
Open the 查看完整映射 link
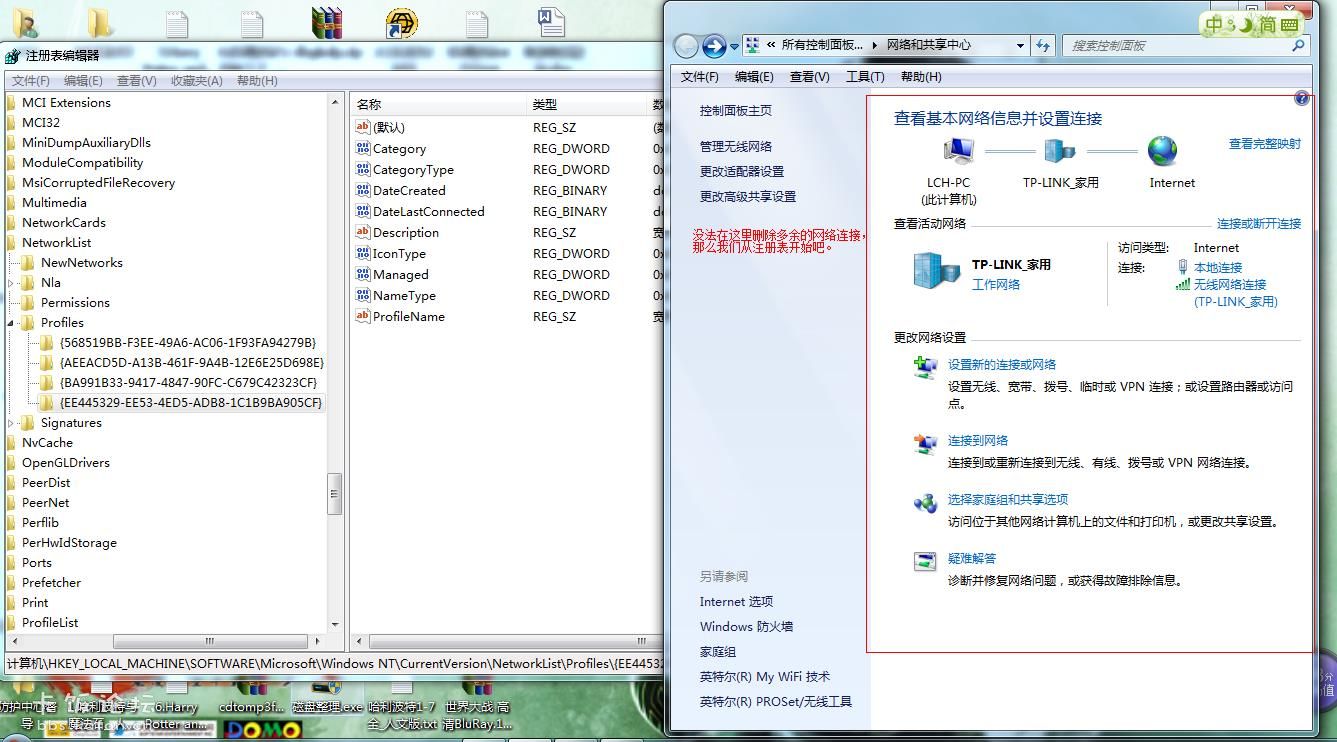tap(1265, 144)
